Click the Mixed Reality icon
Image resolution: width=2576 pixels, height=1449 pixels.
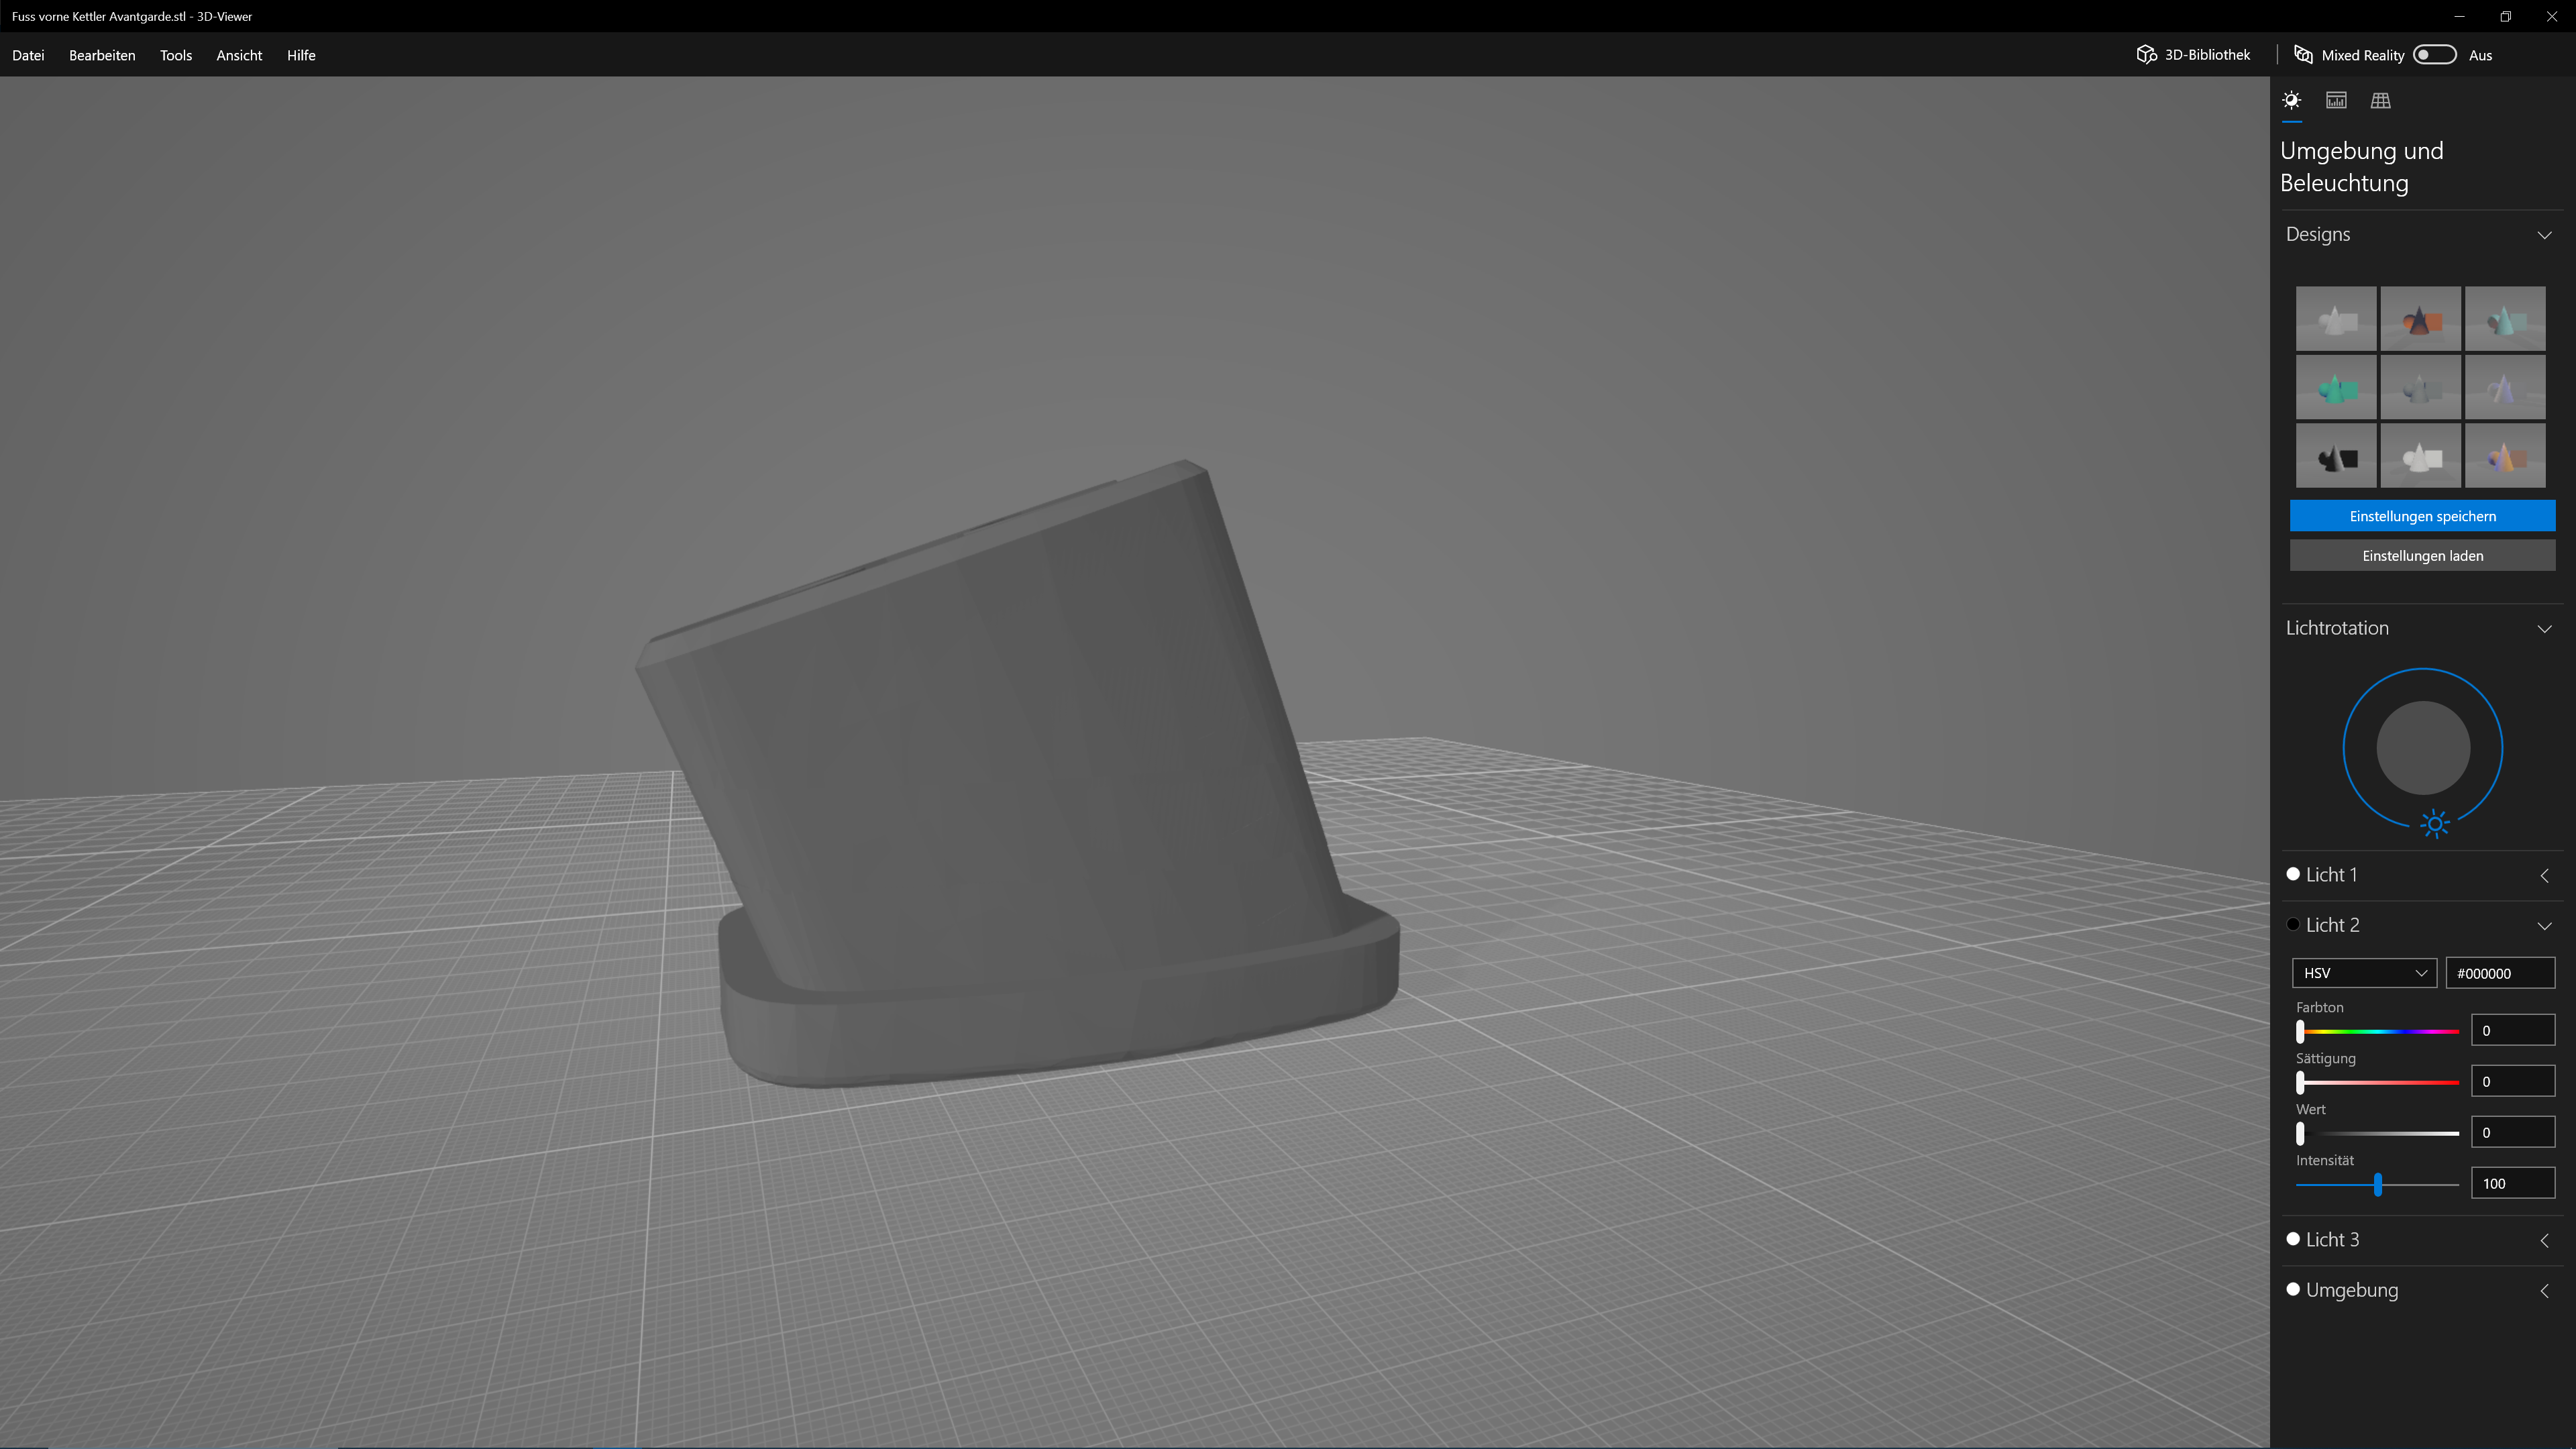[2303, 55]
